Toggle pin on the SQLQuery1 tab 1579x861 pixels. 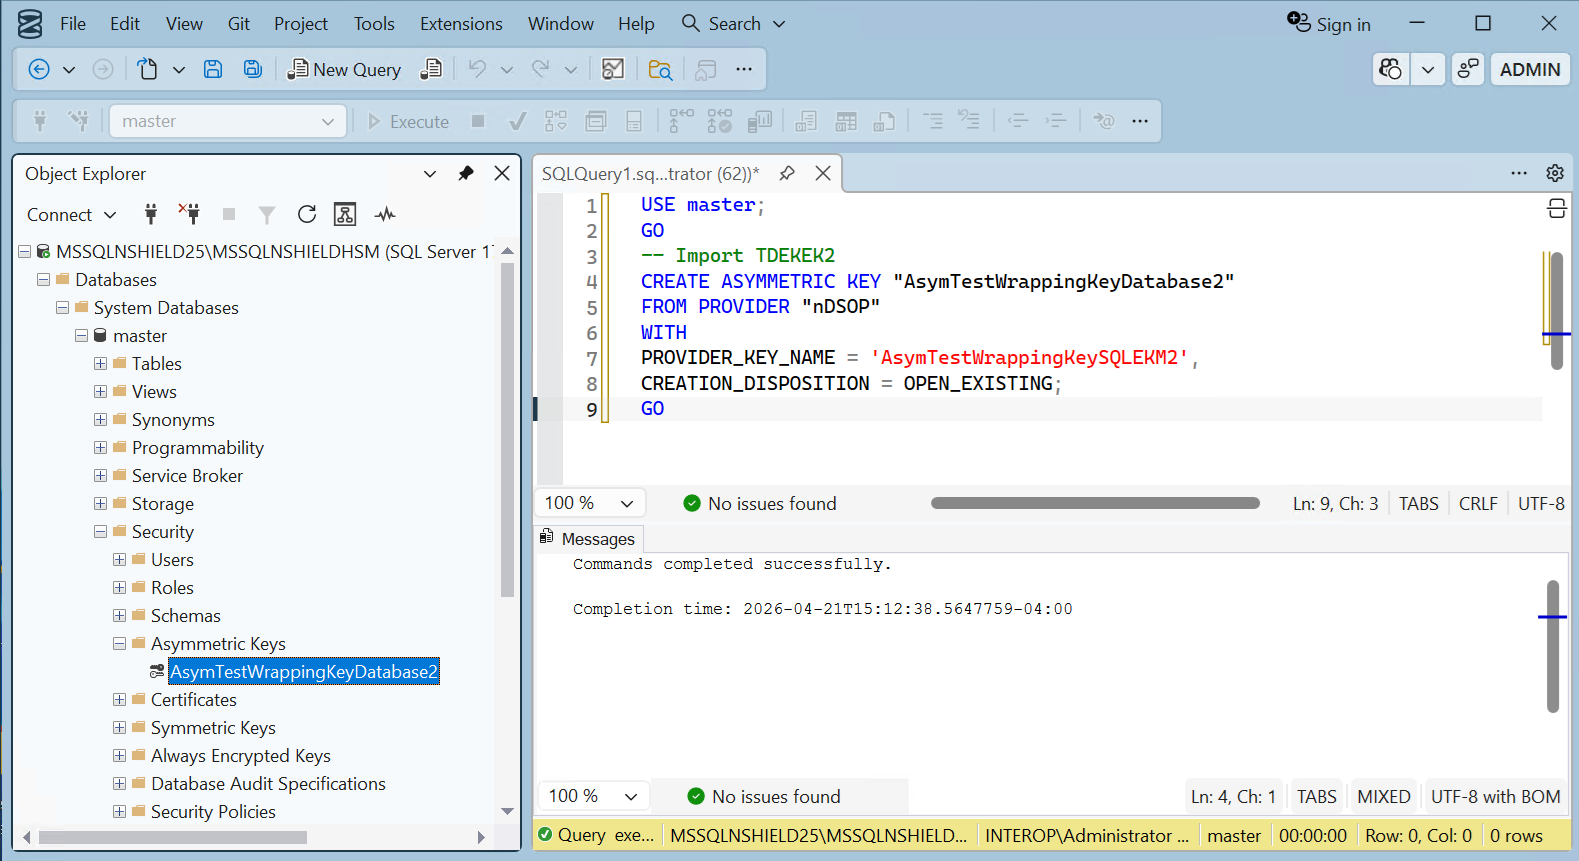click(787, 173)
